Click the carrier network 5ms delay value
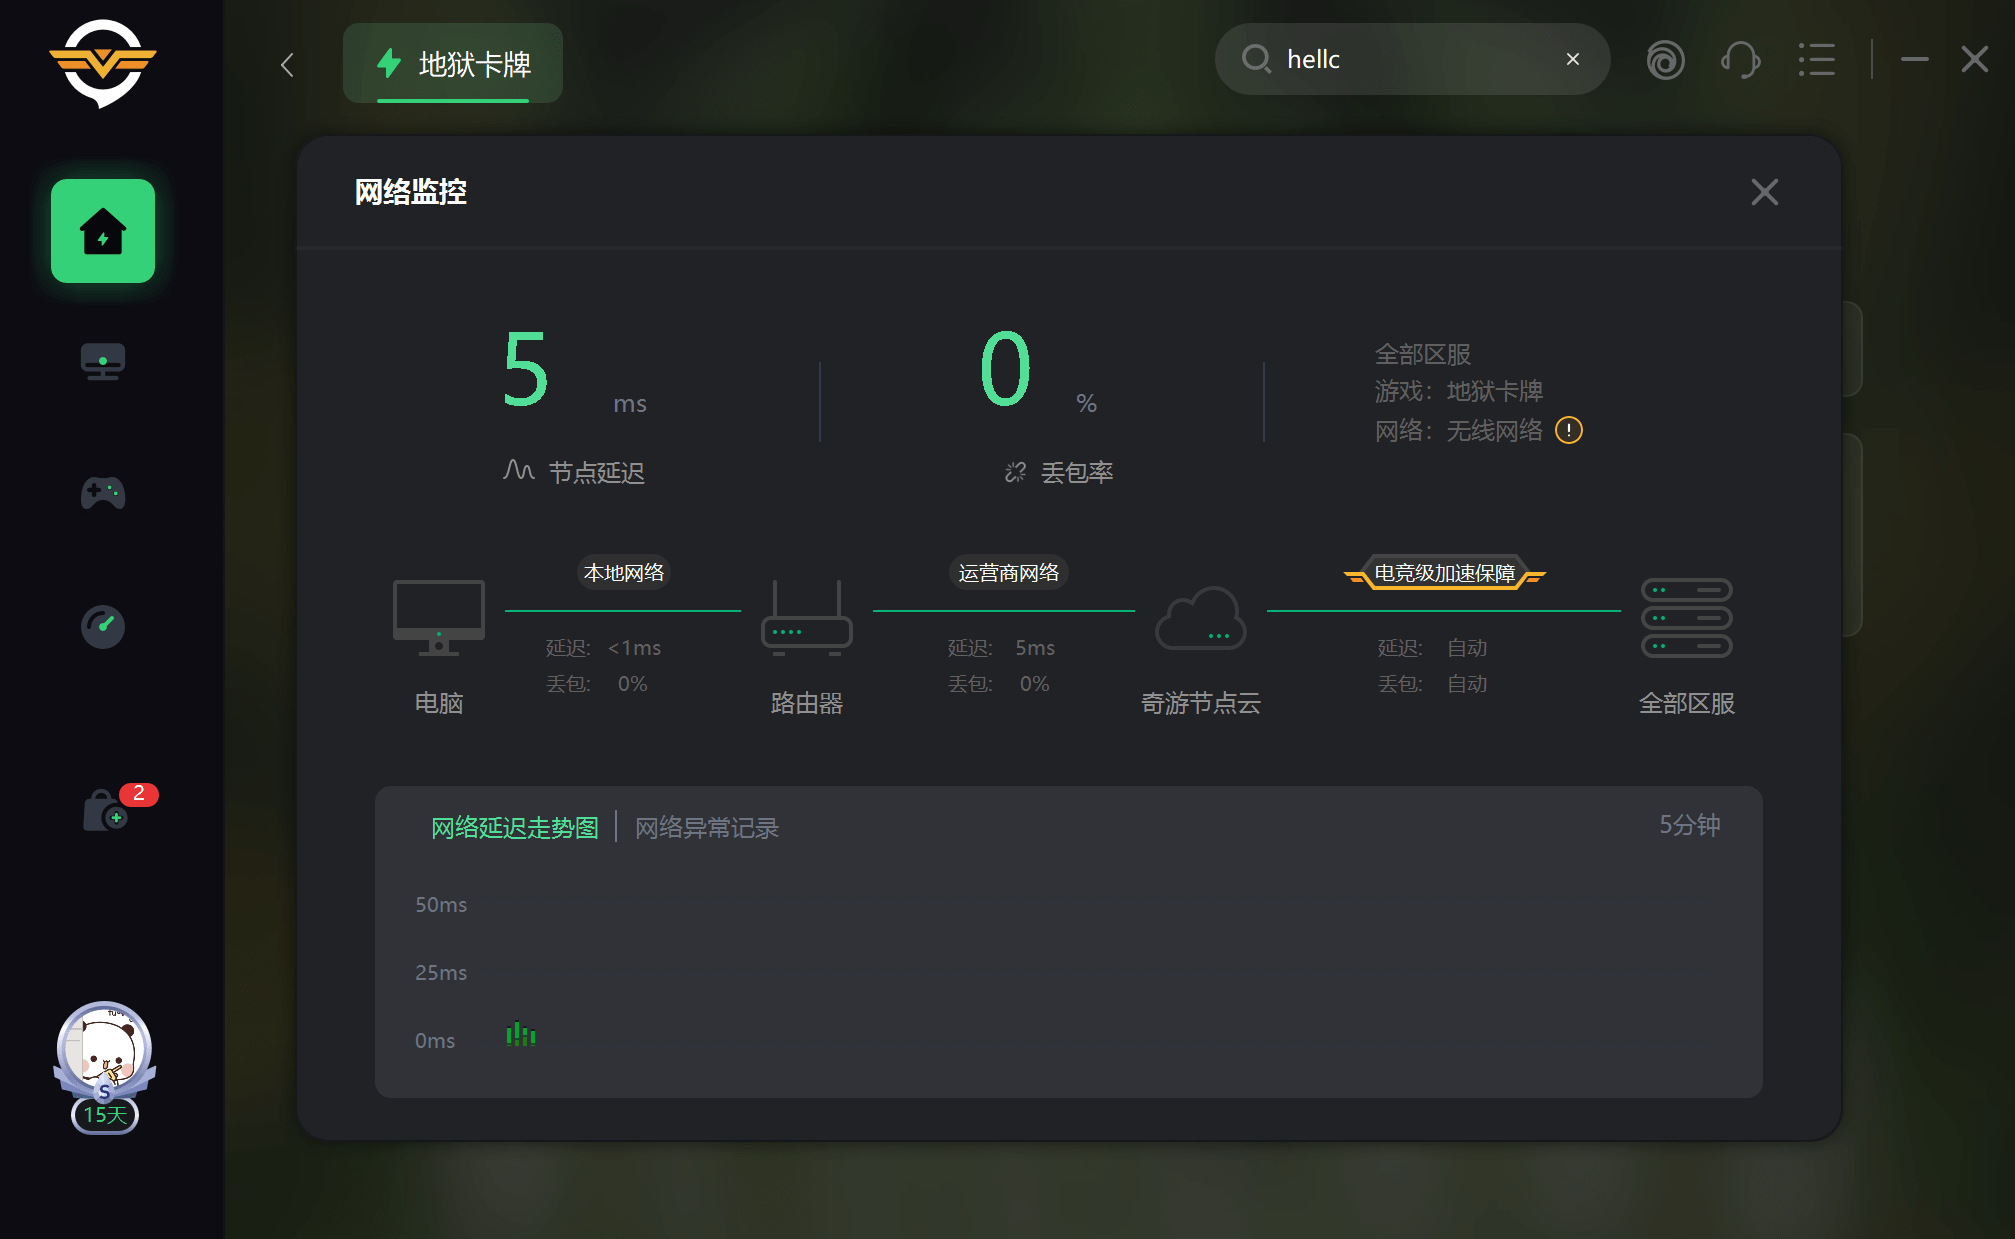 click(x=1035, y=648)
